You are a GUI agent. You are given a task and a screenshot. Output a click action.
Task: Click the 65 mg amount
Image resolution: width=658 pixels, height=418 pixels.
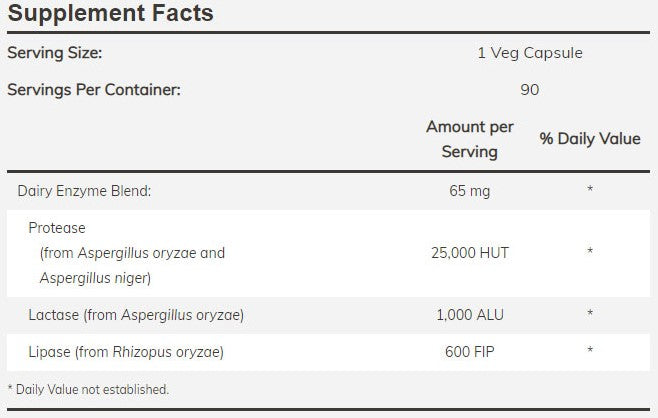469,189
